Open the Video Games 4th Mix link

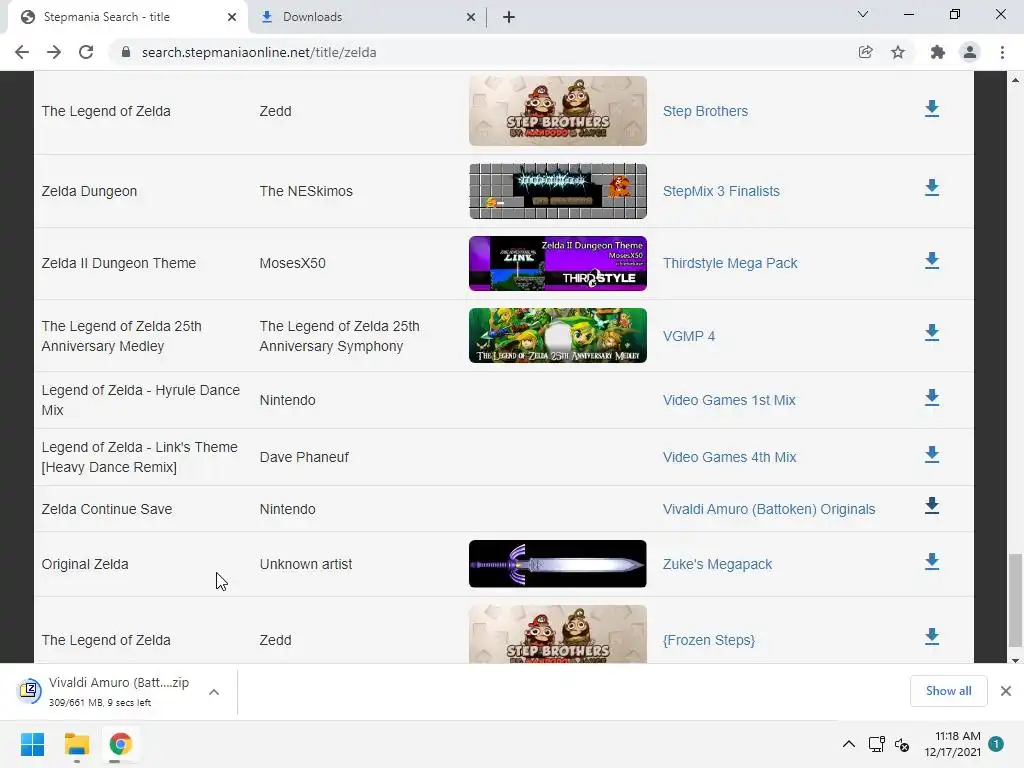click(729, 457)
